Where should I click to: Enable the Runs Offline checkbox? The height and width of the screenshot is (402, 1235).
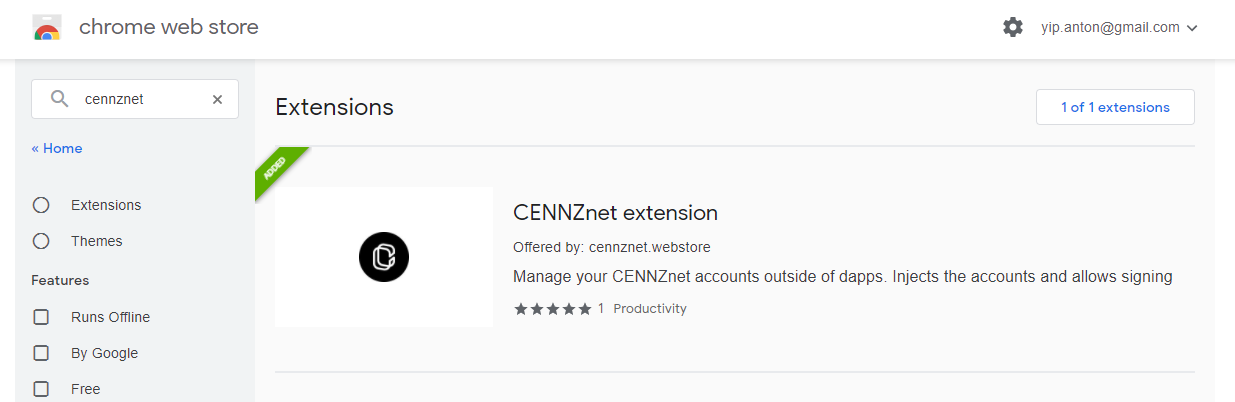pyautogui.click(x=41, y=317)
